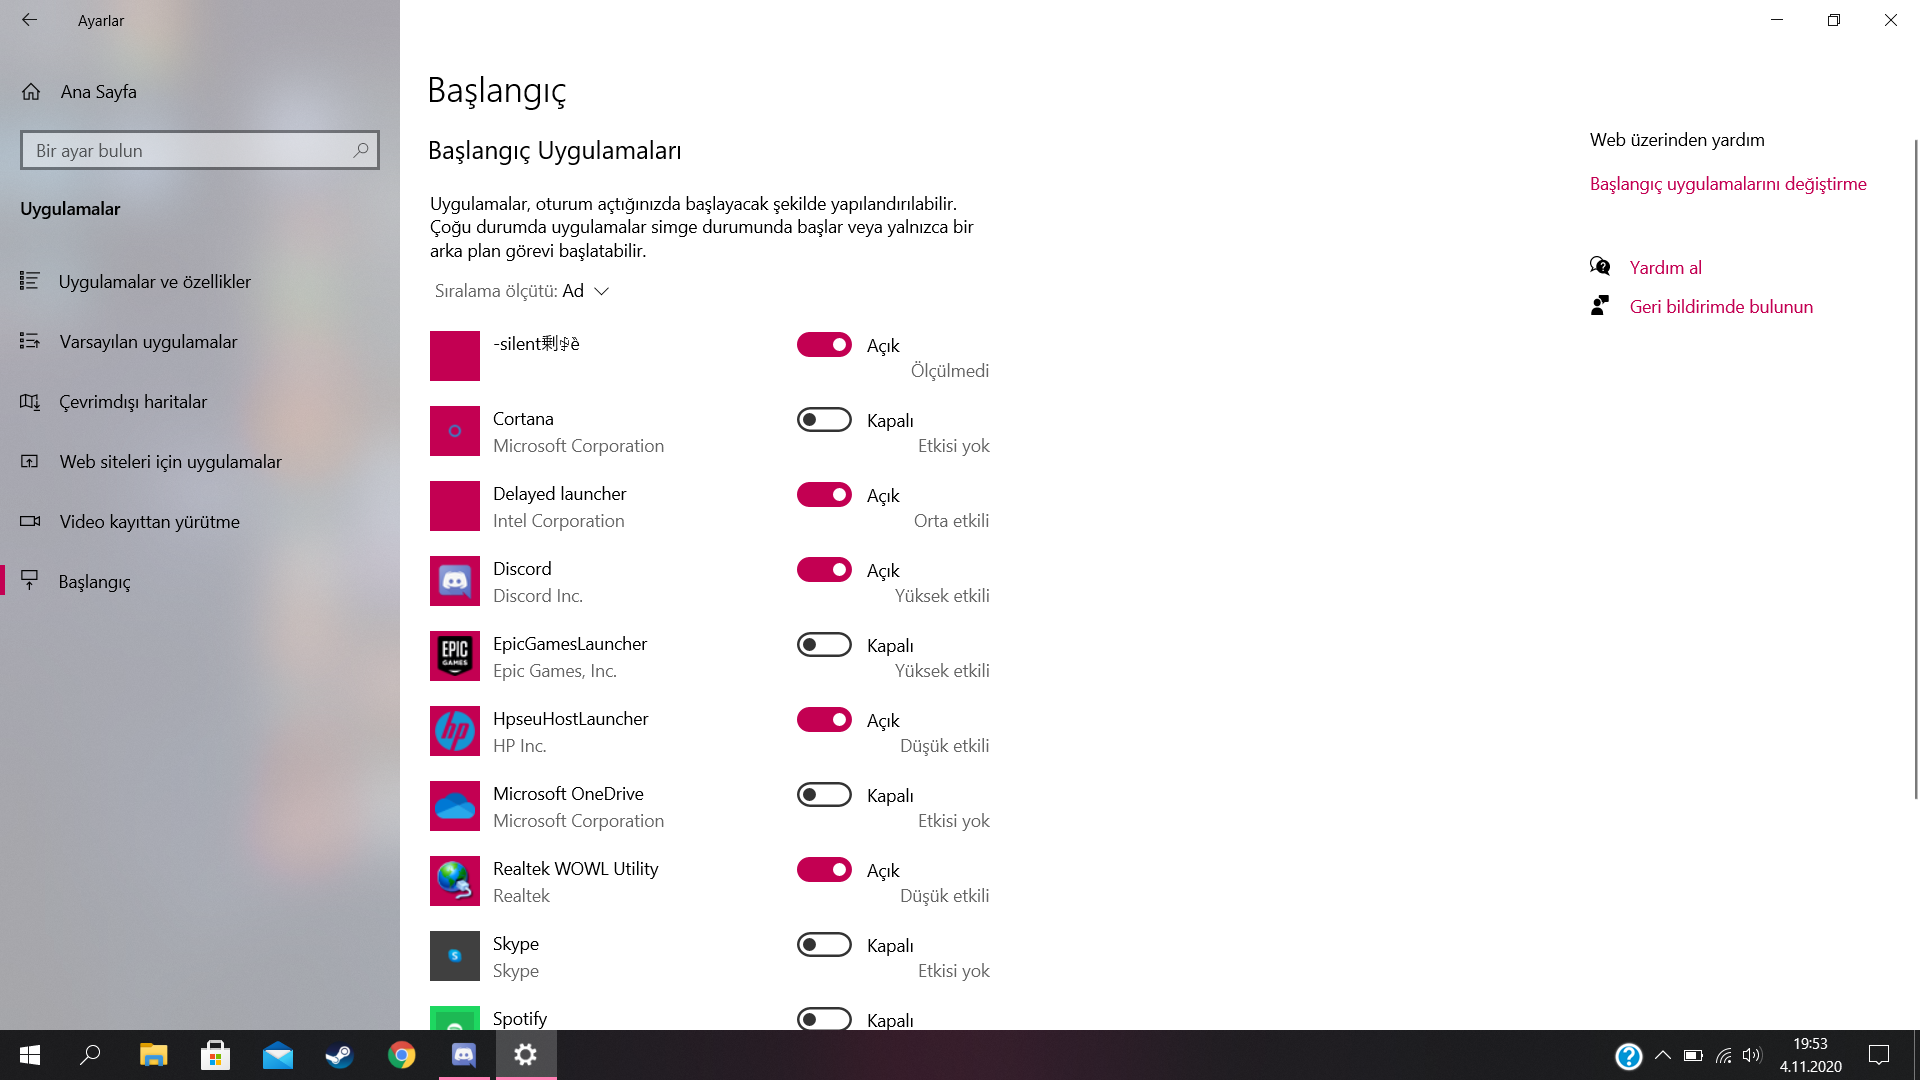Show hidden tray icons chevron
The image size is (1920, 1080).
[x=1662, y=1055]
